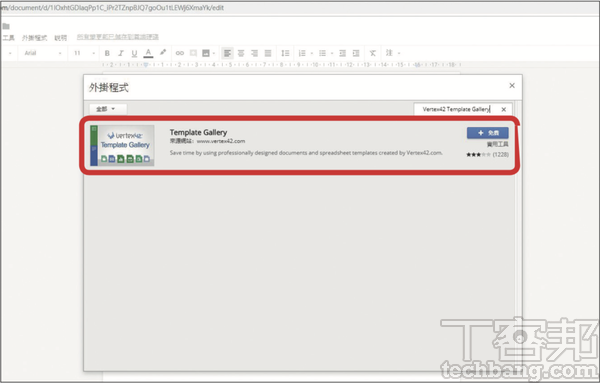Decrease the paragraph indent
The height and width of the screenshot is (383, 600).
[x=342, y=53]
